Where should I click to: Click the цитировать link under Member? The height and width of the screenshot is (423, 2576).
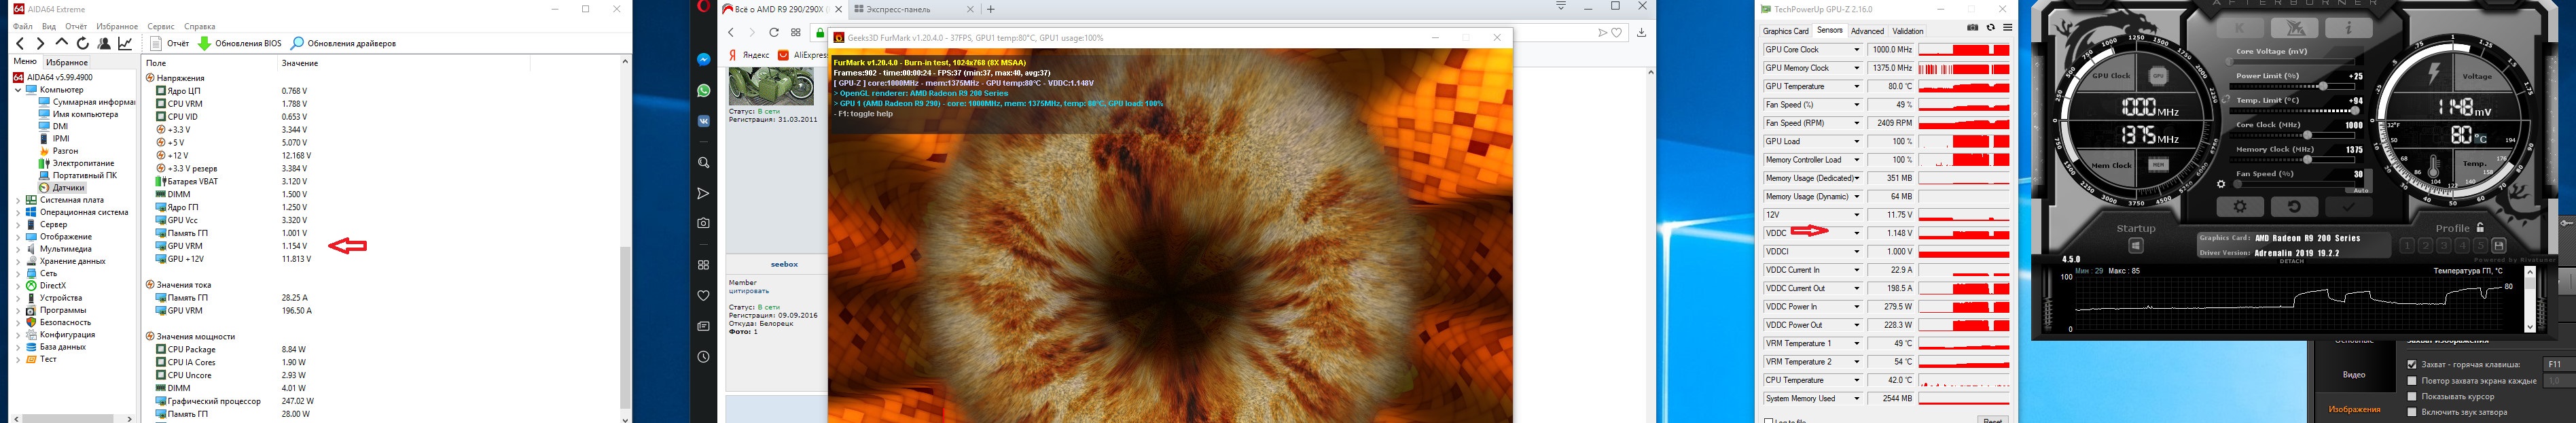[x=749, y=291]
